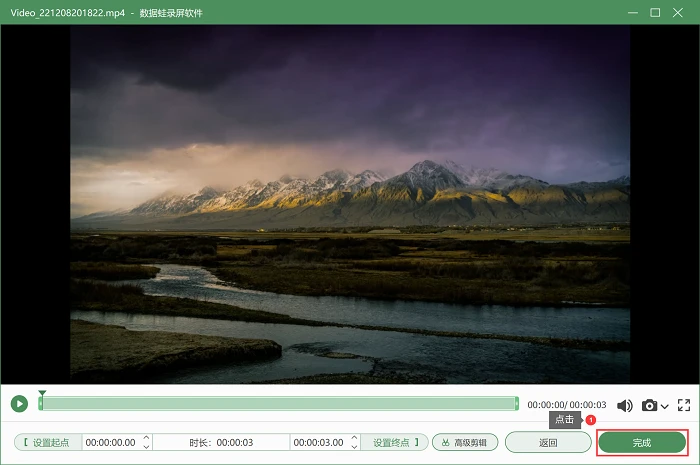Click the 返回 button
This screenshot has width=700, height=465.
[x=548, y=442]
